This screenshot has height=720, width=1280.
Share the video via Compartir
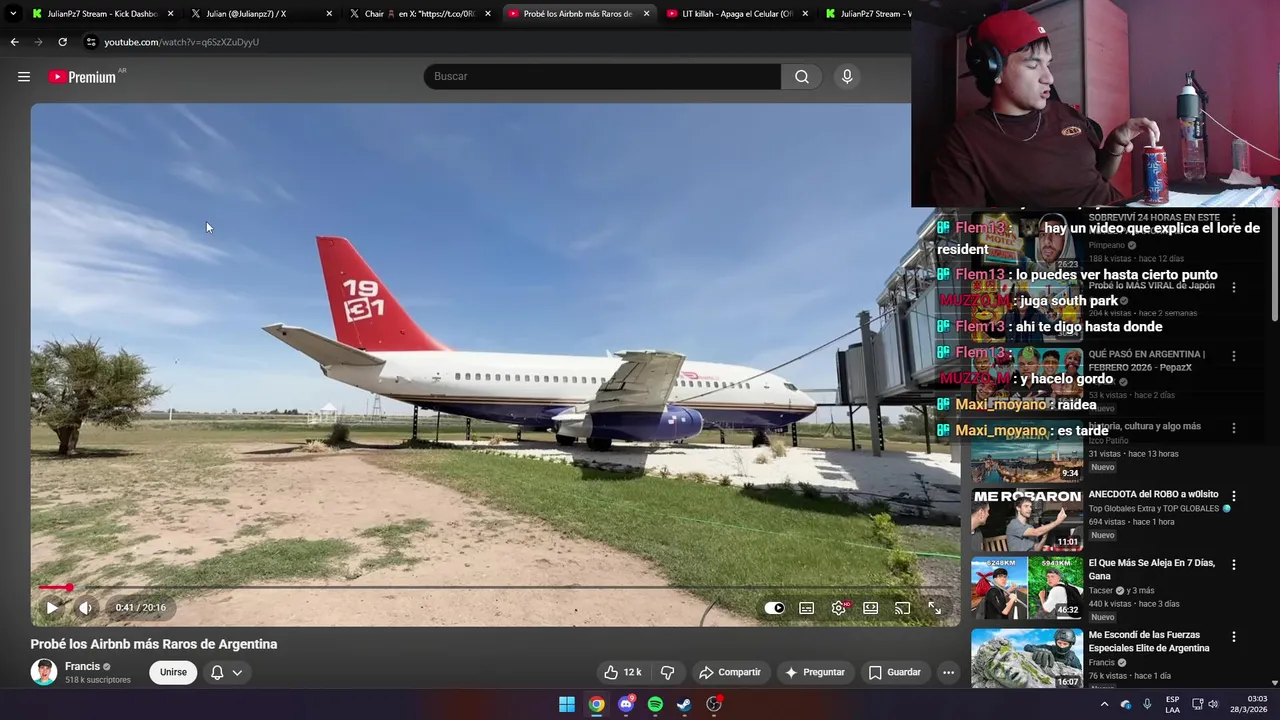click(730, 672)
